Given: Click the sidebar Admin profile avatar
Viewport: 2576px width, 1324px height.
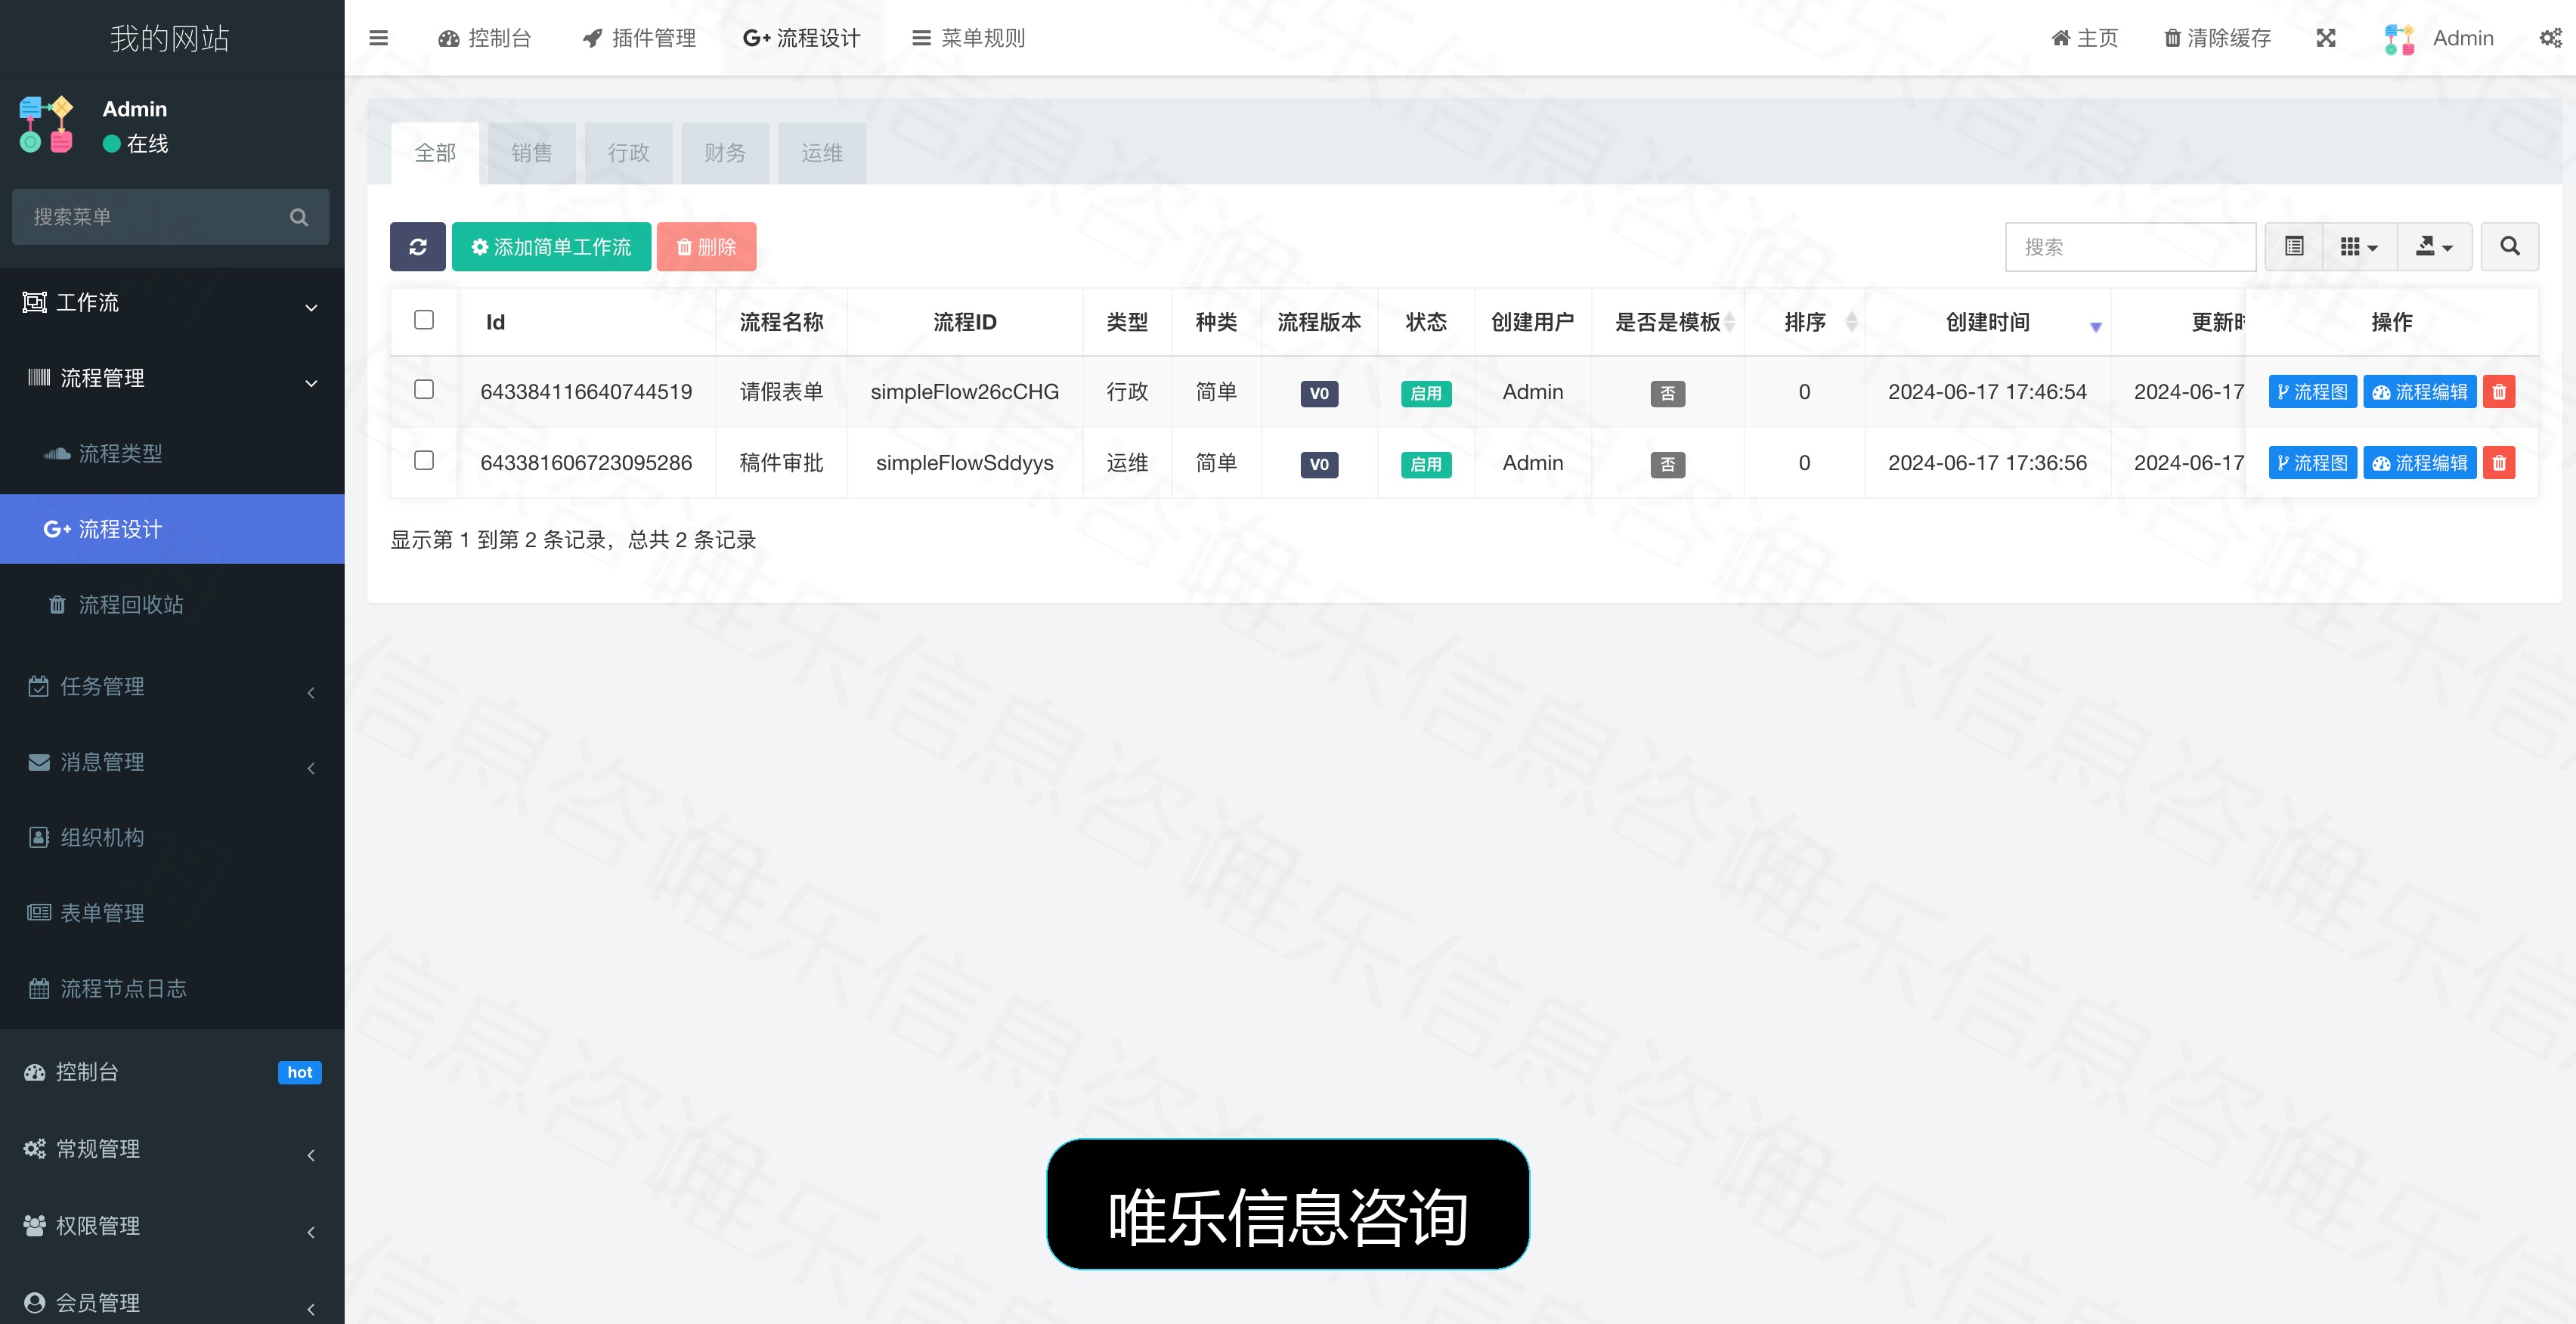Looking at the screenshot, I should point(46,124).
